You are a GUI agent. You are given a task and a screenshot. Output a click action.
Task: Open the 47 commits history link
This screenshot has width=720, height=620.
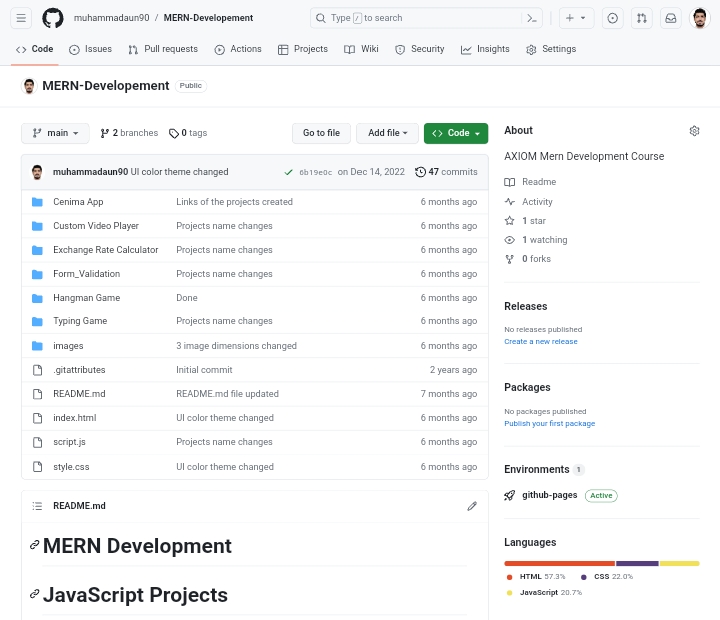click(x=446, y=172)
